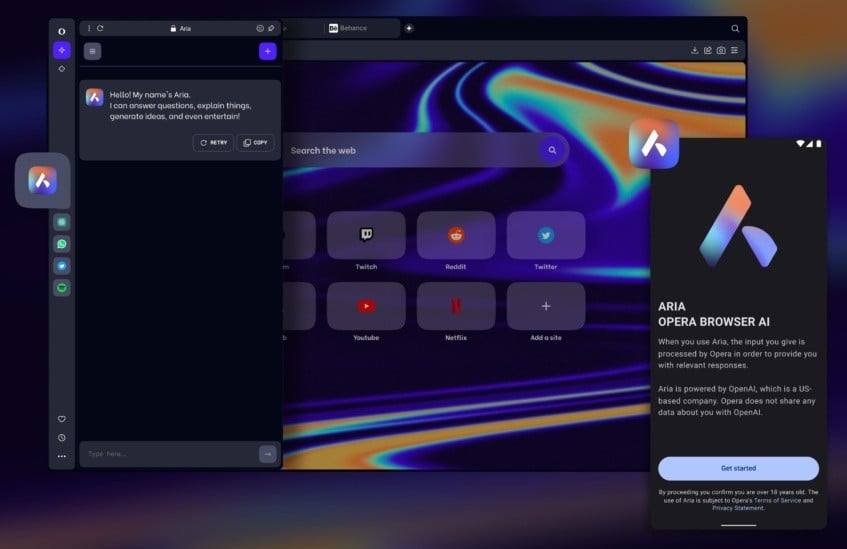Open Easy Setup sliders icon
This screenshot has width=847, height=549.
(x=735, y=50)
